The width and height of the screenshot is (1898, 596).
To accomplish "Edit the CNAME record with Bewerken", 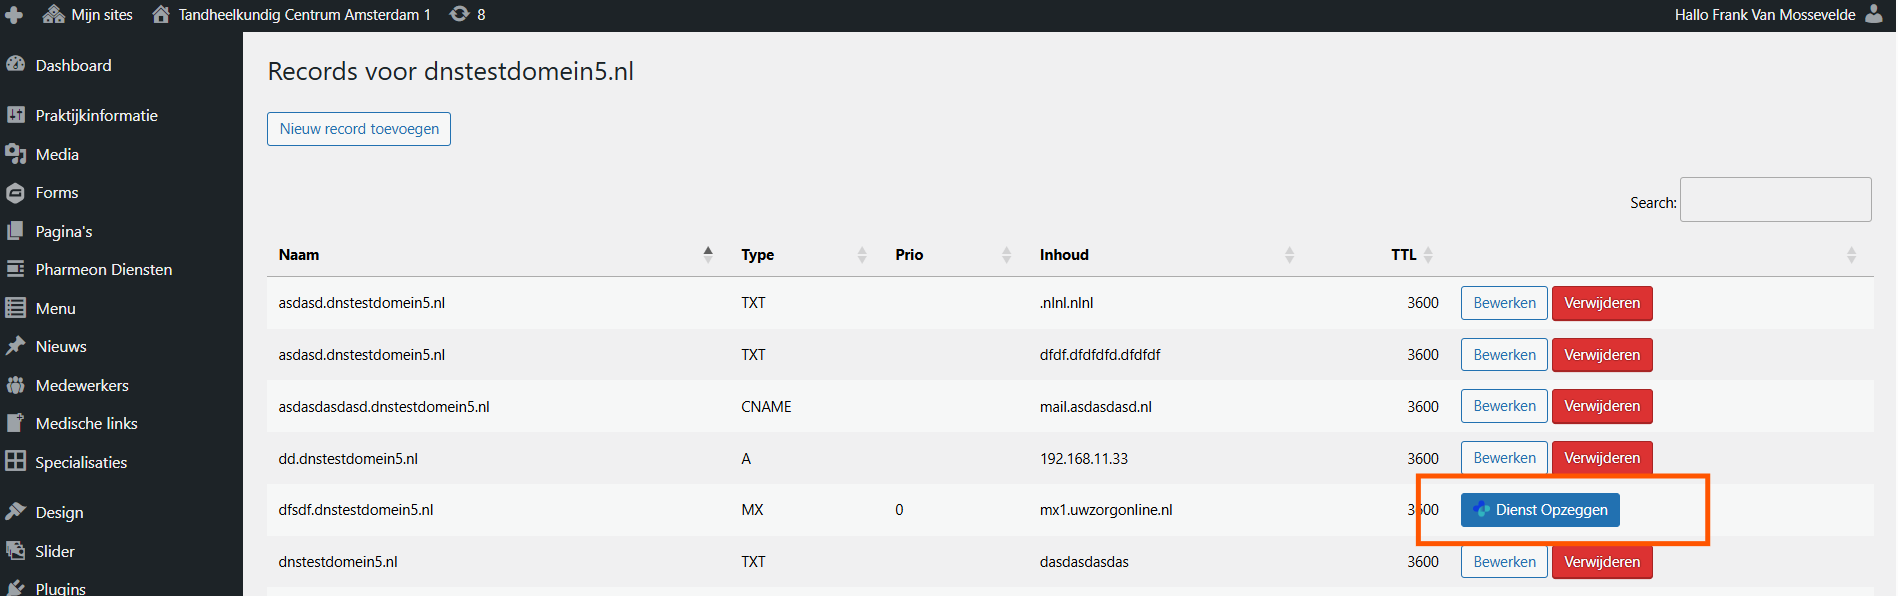I will [x=1504, y=406].
